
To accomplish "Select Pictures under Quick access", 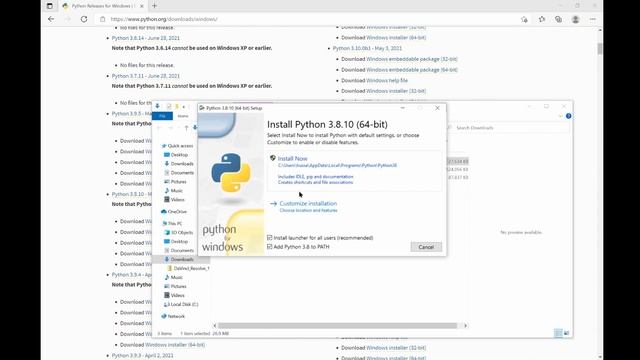I will (175, 182).
